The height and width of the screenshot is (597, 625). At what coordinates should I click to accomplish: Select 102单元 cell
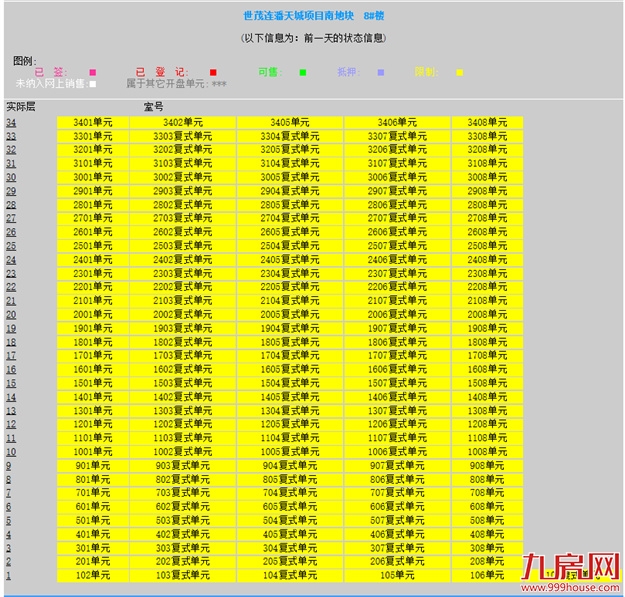point(93,575)
